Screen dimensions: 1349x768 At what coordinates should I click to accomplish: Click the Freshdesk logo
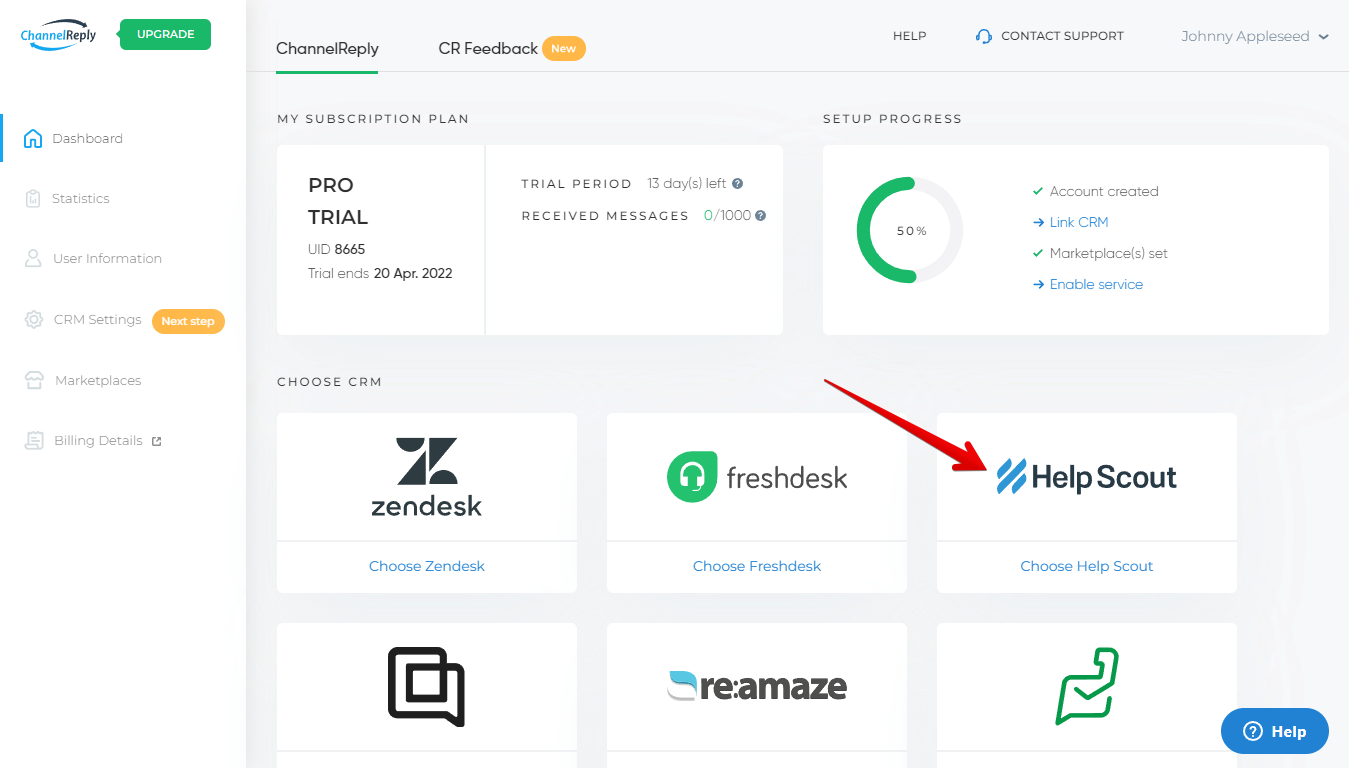757,477
